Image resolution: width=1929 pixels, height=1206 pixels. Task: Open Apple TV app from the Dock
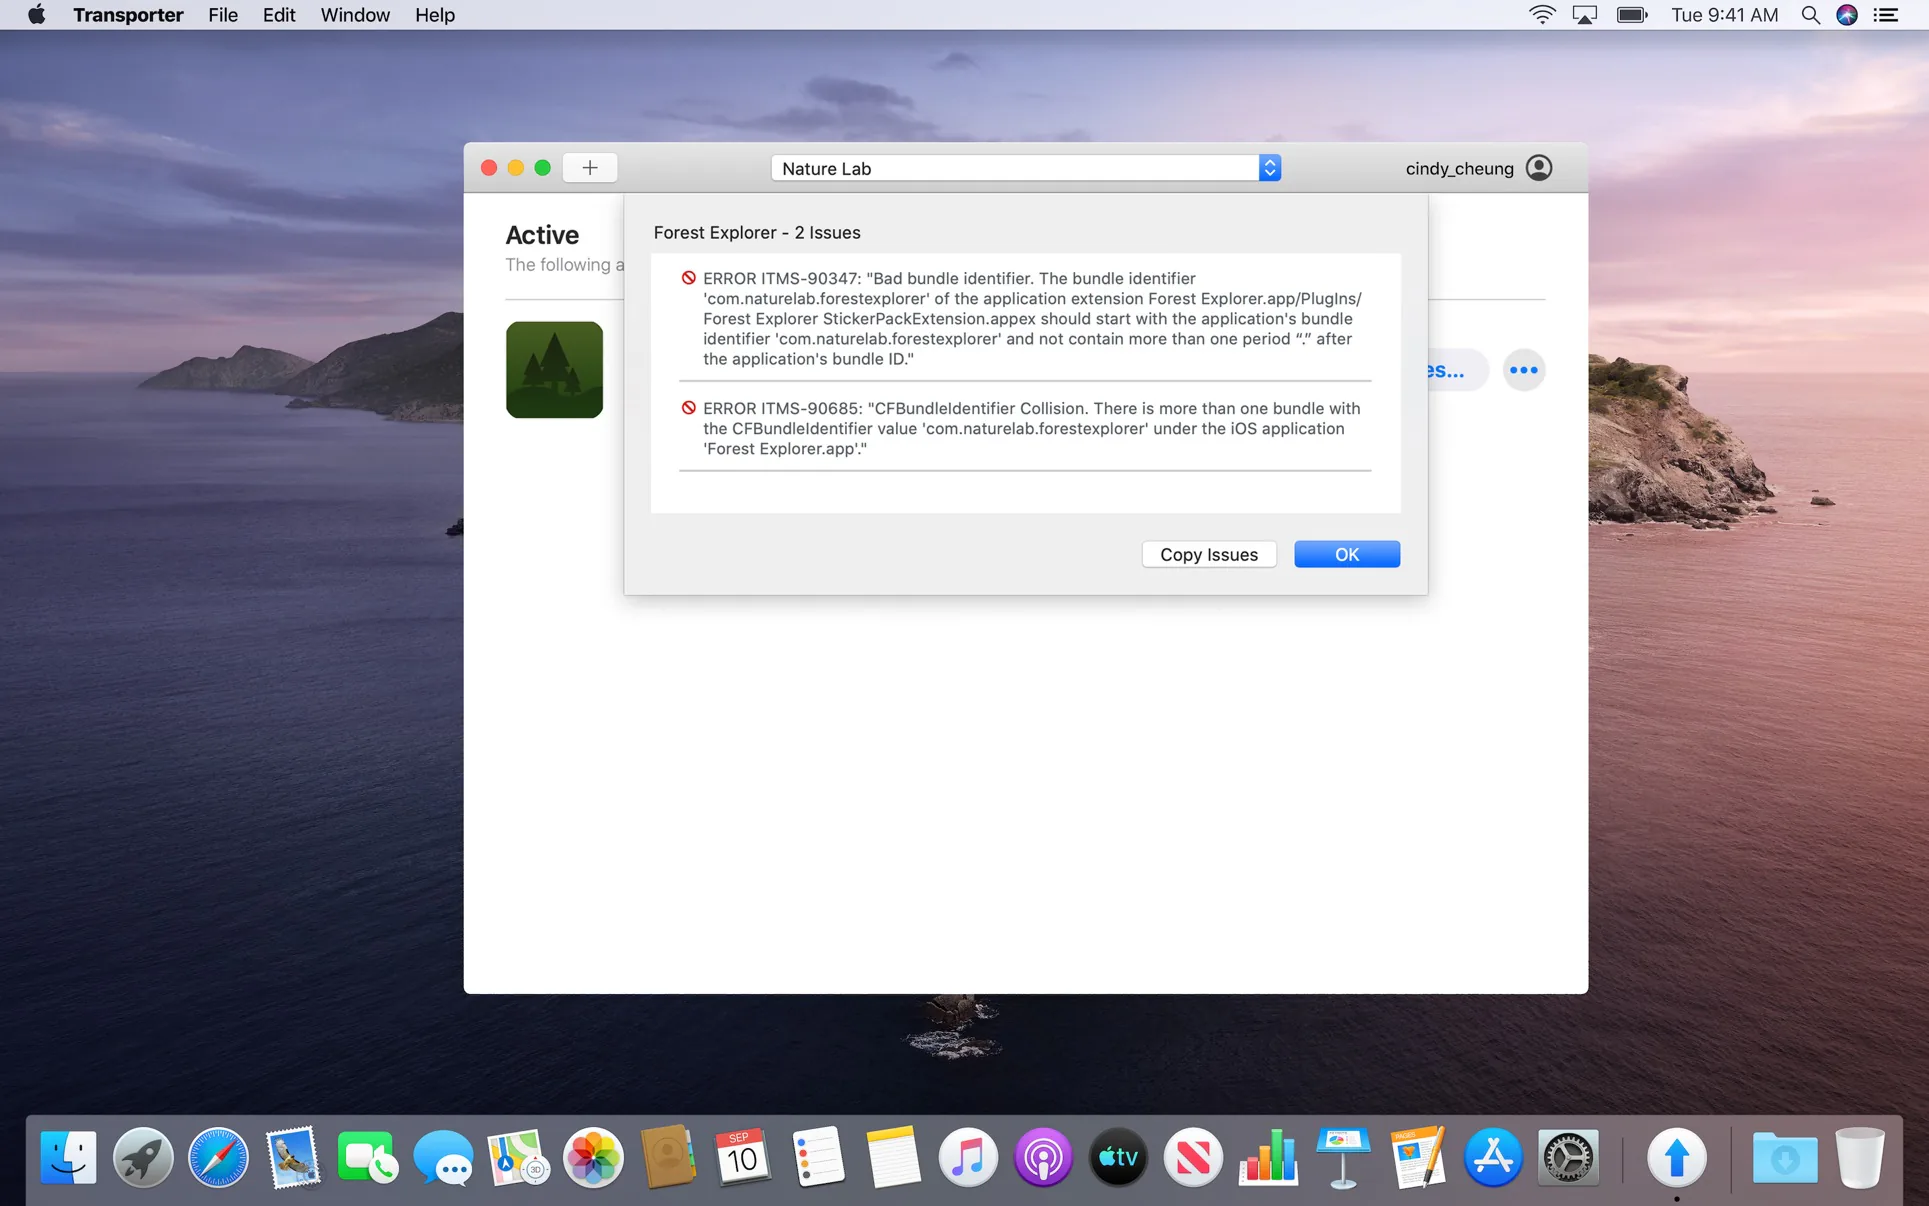point(1118,1158)
